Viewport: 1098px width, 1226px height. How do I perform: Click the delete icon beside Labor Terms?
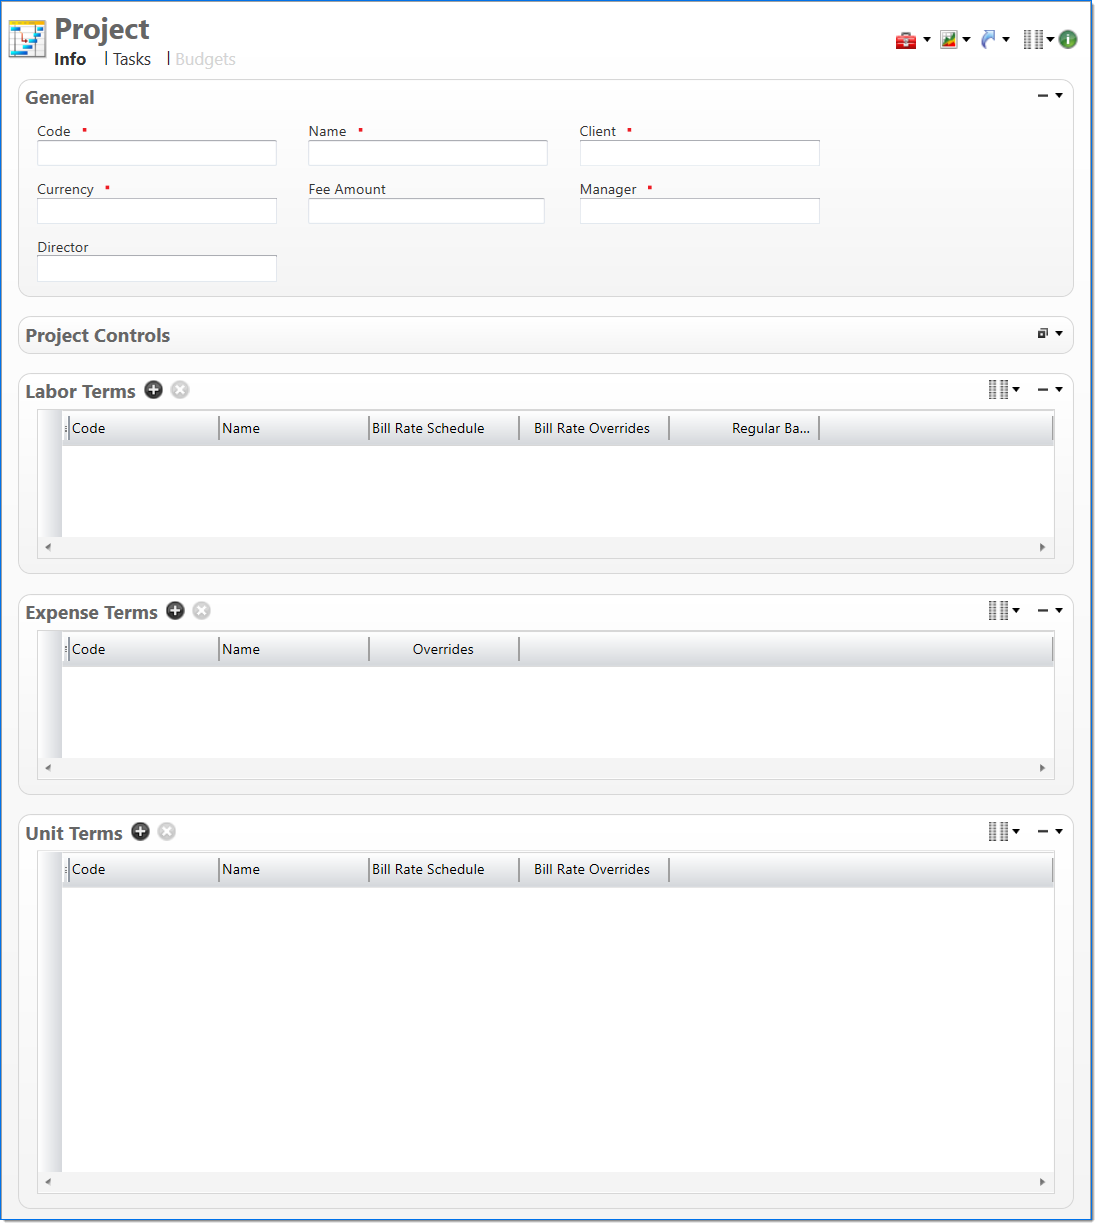[180, 390]
